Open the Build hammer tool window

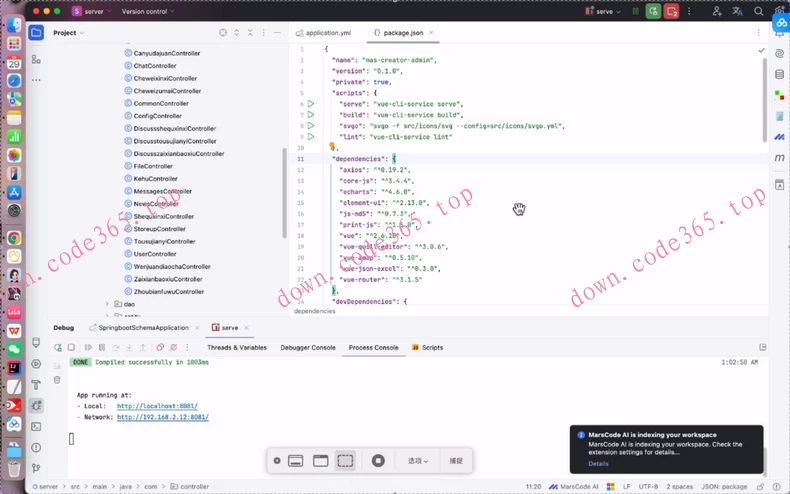pos(36,385)
